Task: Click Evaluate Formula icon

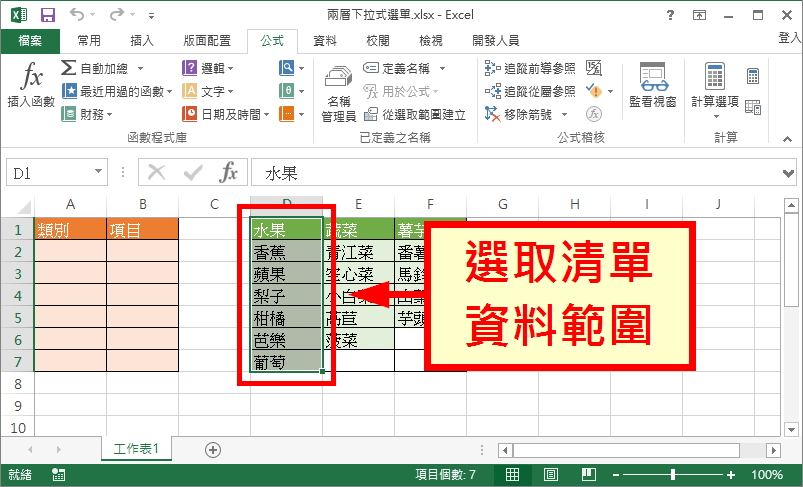Action: tap(594, 114)
